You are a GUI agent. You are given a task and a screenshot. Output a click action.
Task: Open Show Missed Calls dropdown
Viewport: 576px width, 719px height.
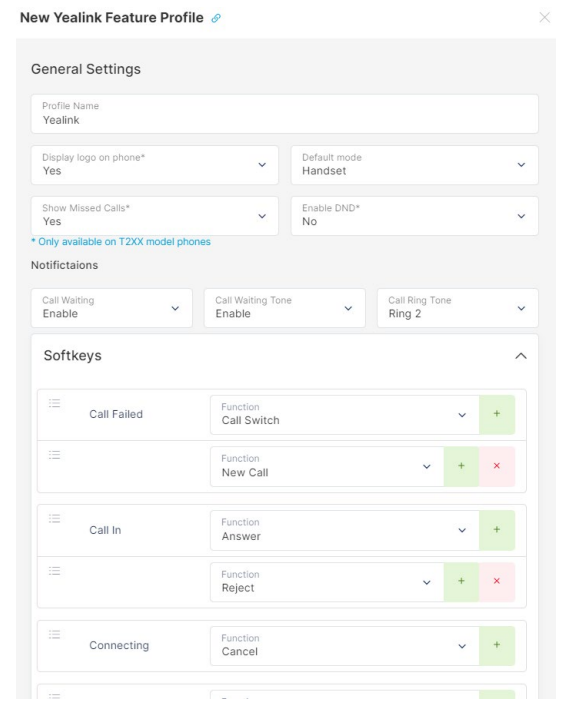point(155,216)
